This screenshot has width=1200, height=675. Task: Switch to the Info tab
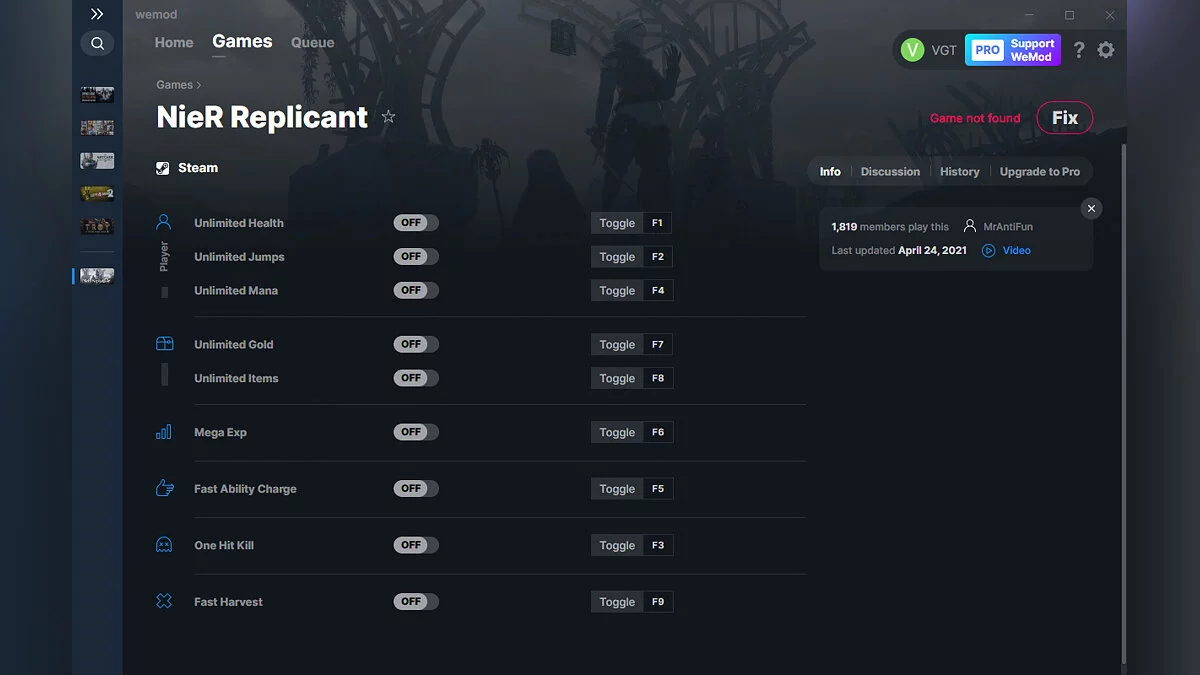[x=830, y=172]
